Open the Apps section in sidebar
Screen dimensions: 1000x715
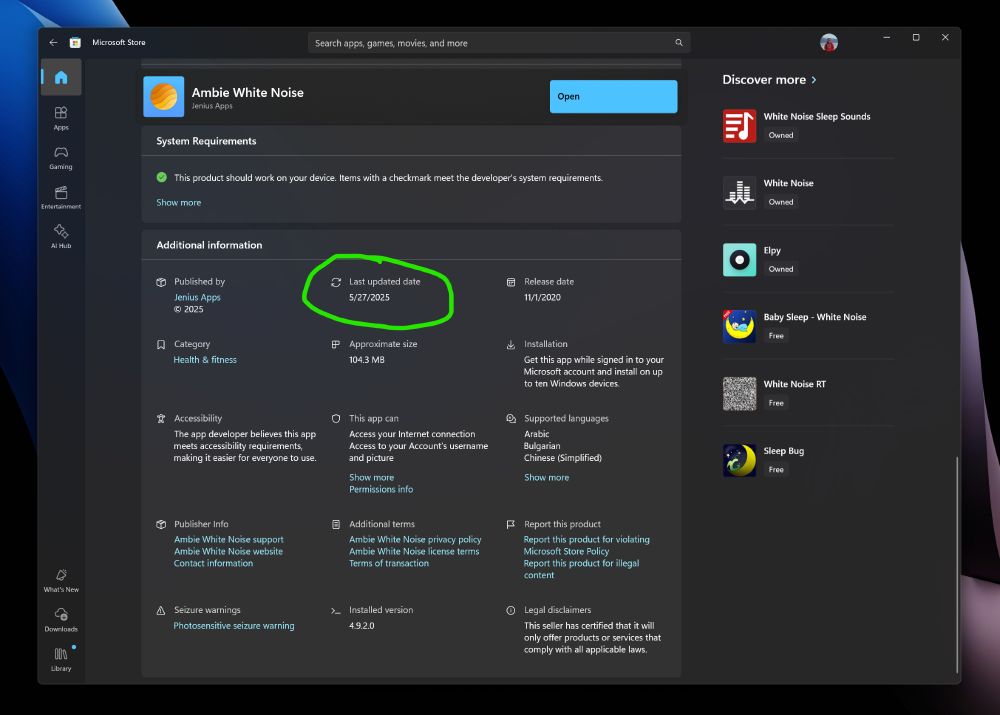[x=61, y=118]
